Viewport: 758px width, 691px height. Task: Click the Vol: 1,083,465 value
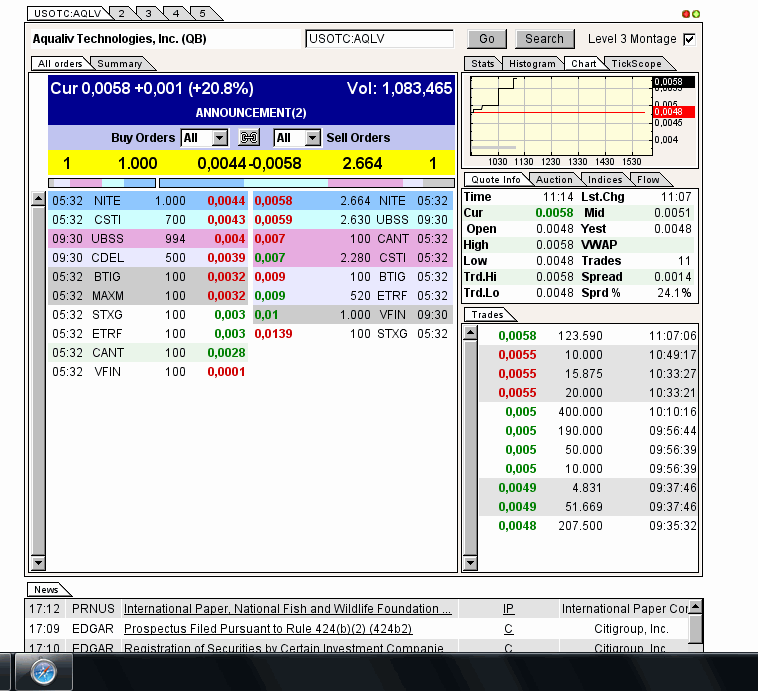399,88
